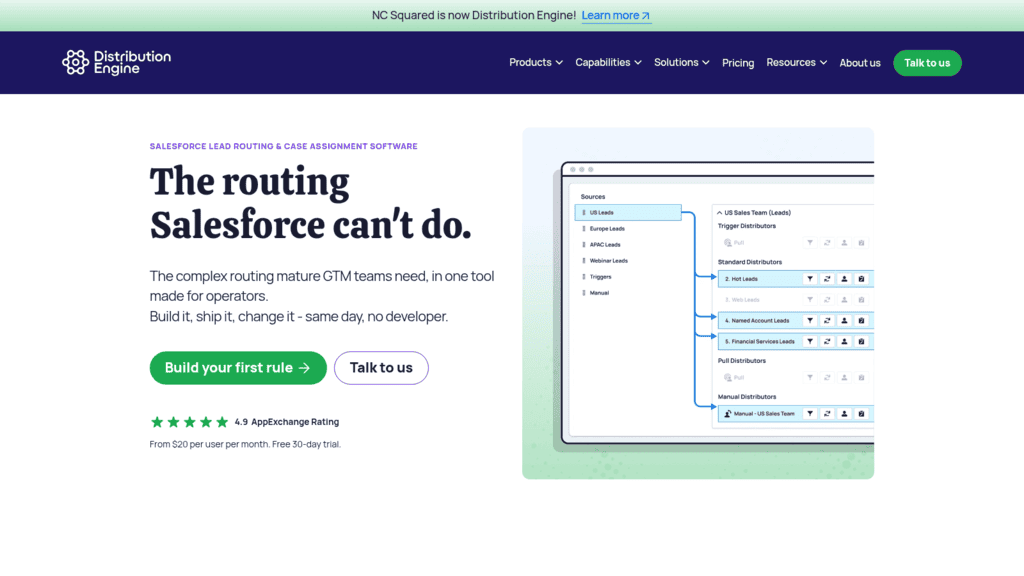
Task: Click arrow icon in Build your first rule
Action: tap(304, 368)
